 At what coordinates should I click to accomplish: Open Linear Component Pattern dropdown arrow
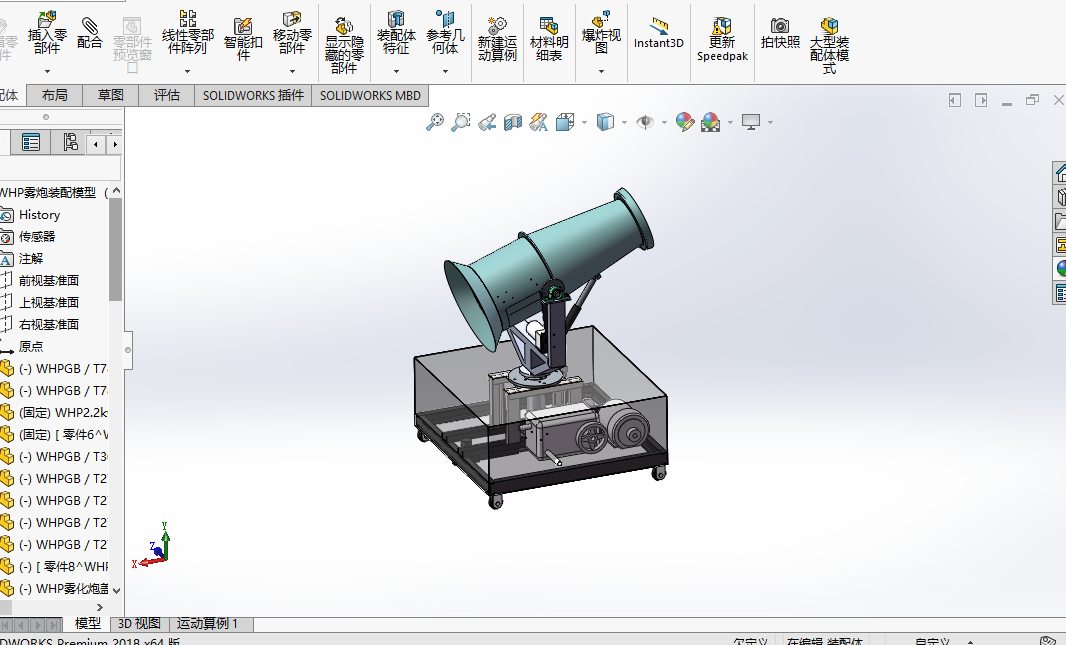(x=188, y=71)
